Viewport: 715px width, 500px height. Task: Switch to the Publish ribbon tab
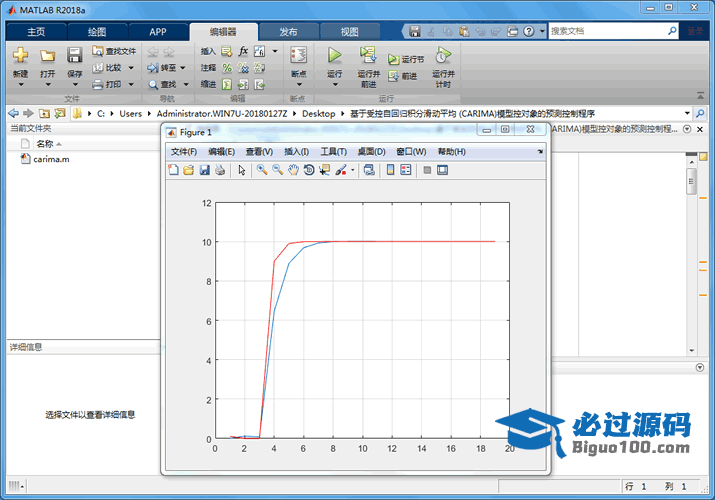click(288, 32)
